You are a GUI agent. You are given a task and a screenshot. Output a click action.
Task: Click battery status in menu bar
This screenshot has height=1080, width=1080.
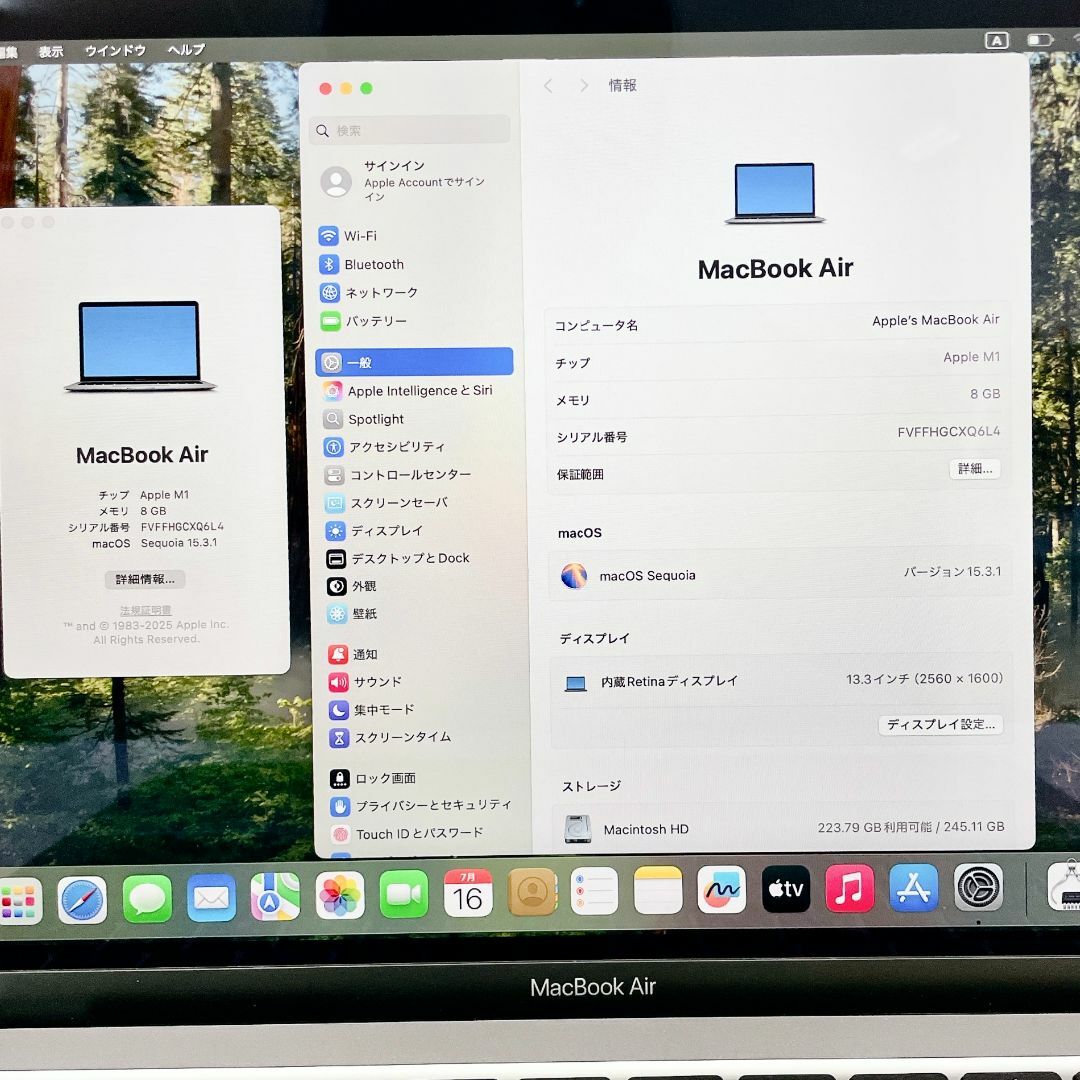pyautogui.click(x=1040, y=40)
